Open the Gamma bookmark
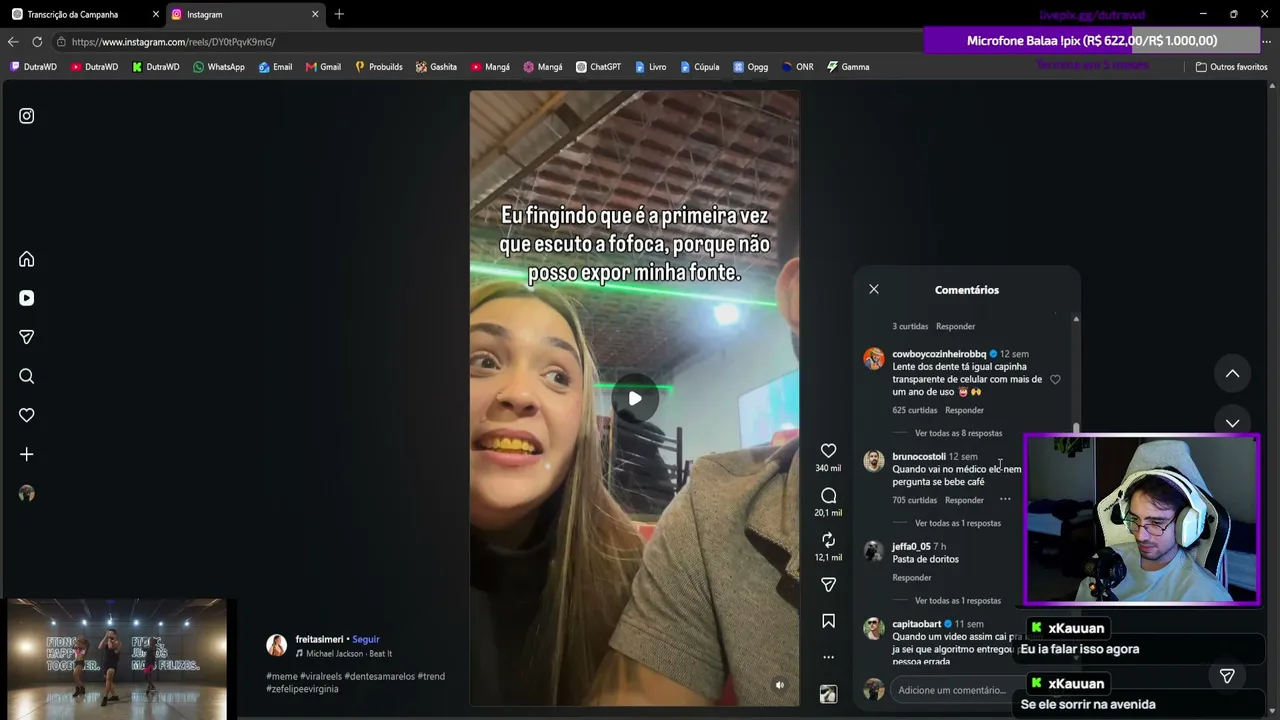The image size is (1280, 720). [847, 67]
